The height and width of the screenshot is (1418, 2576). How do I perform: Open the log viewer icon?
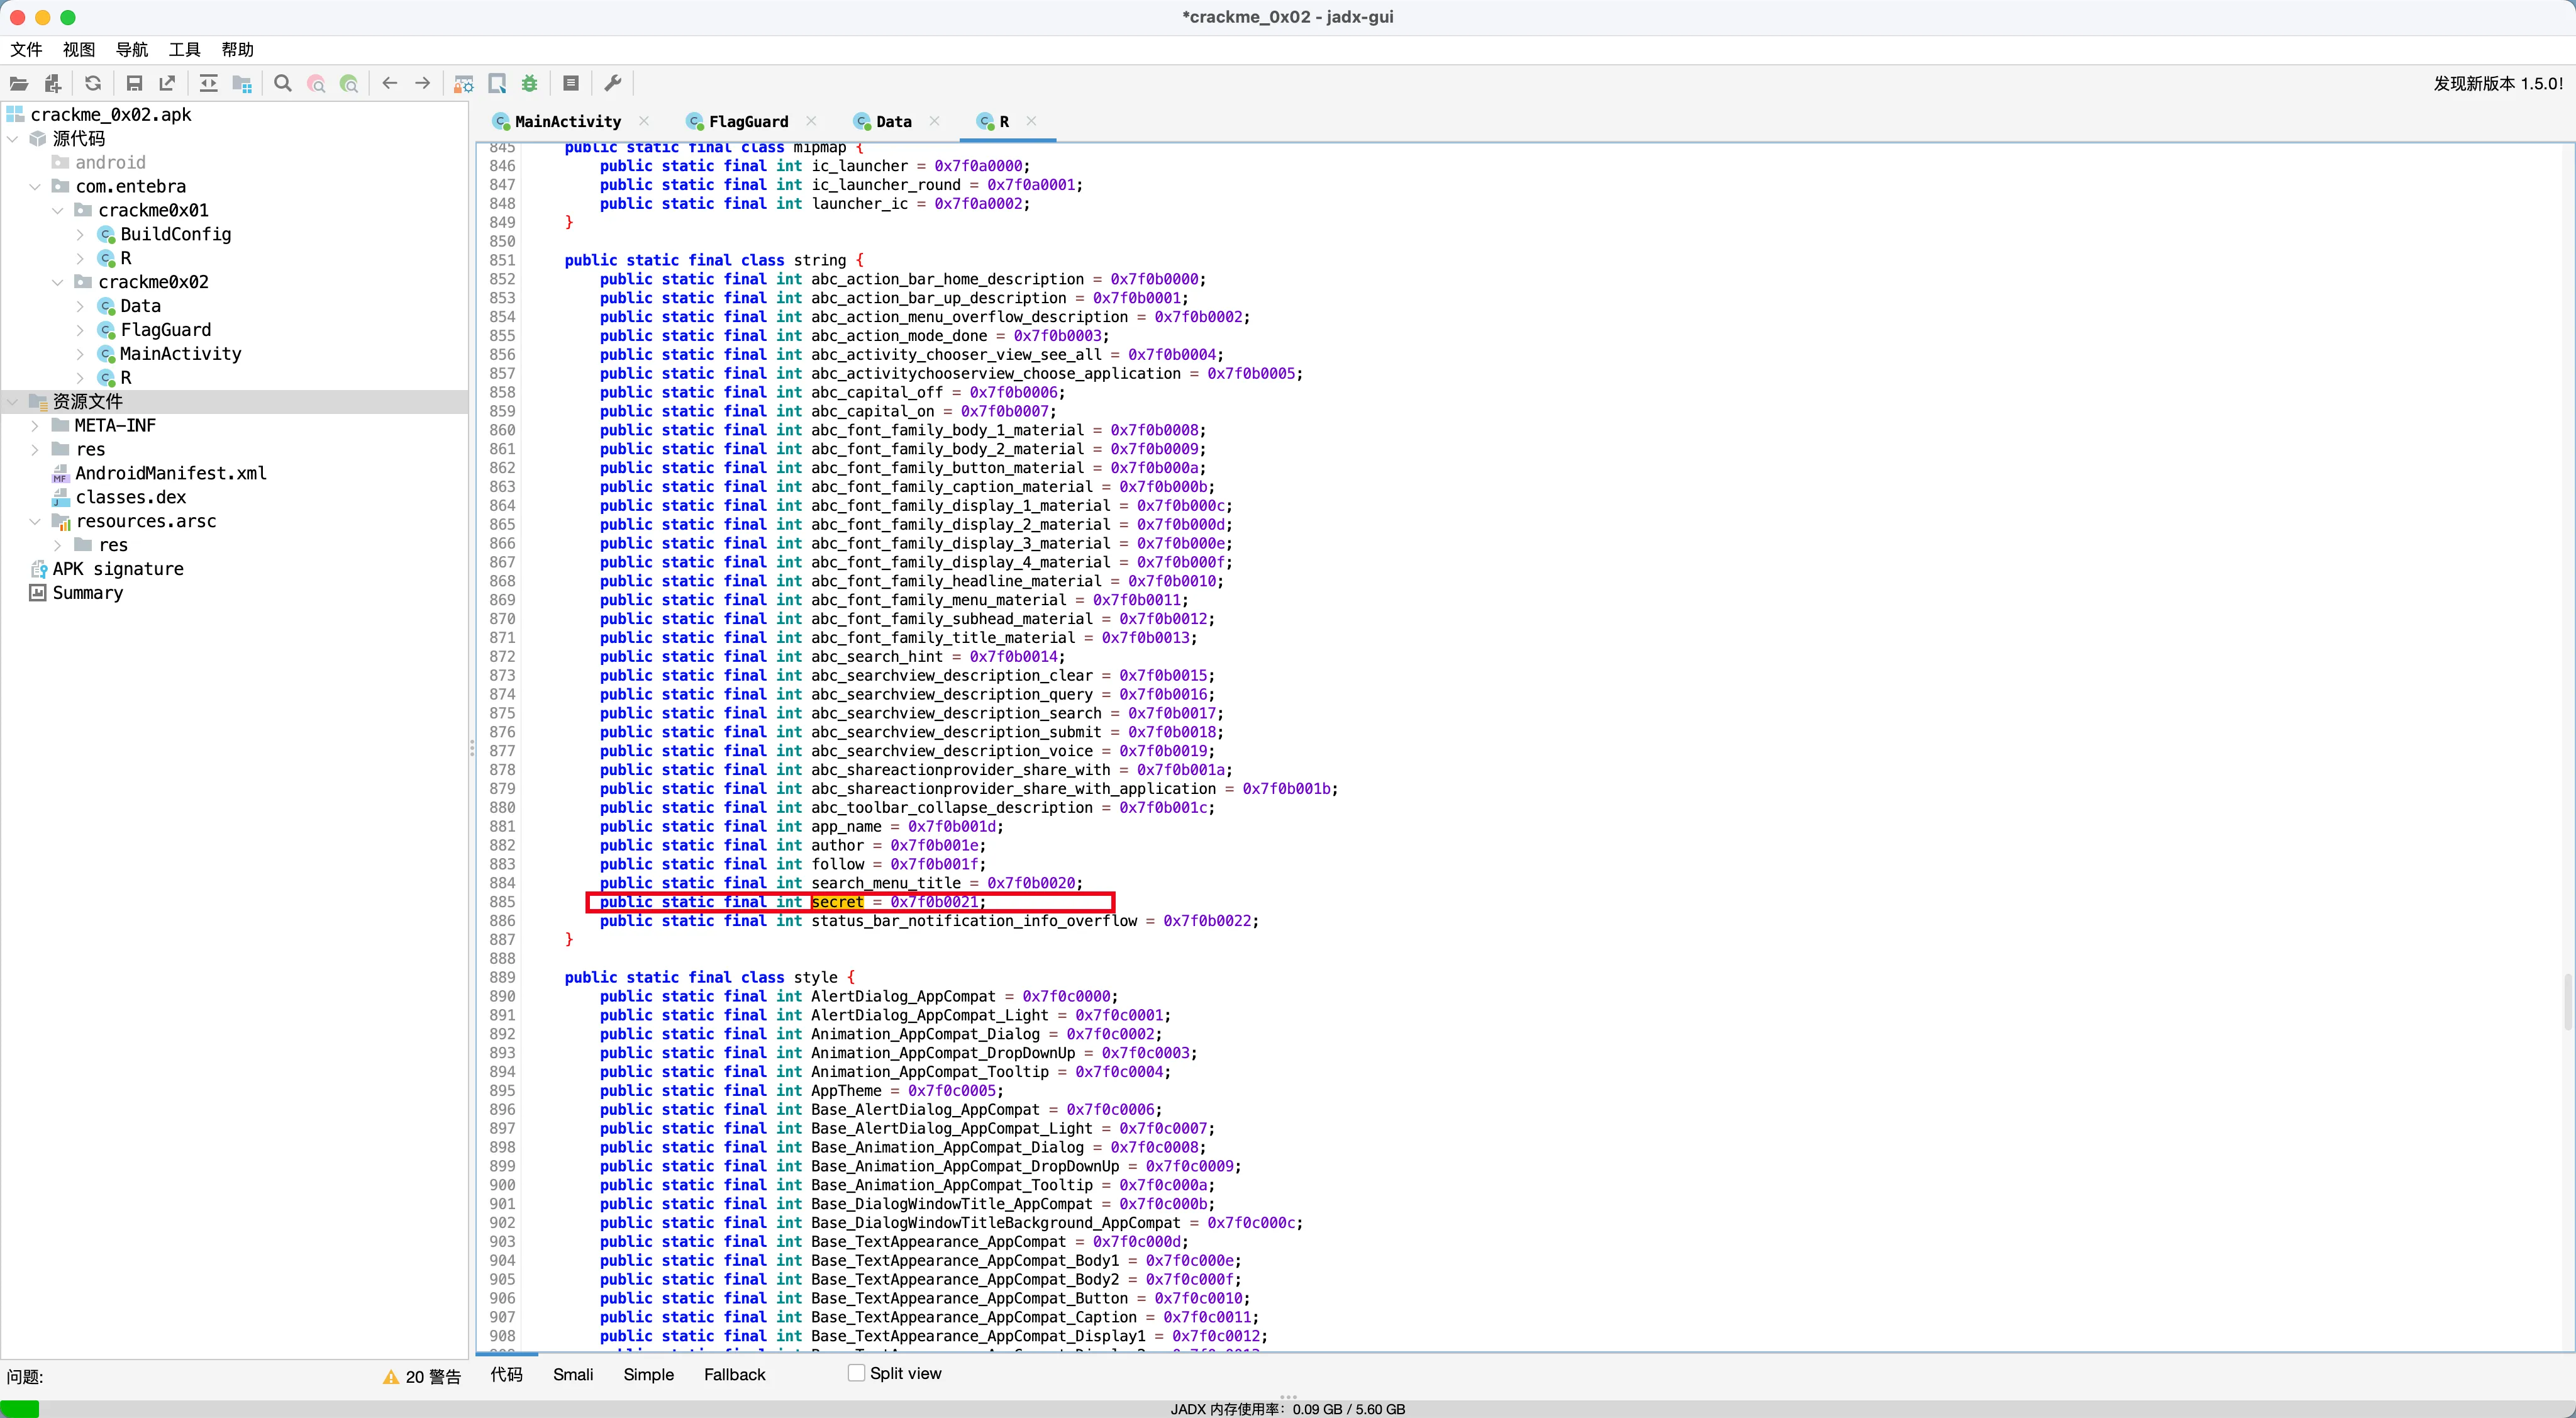(x=571, y=84)
